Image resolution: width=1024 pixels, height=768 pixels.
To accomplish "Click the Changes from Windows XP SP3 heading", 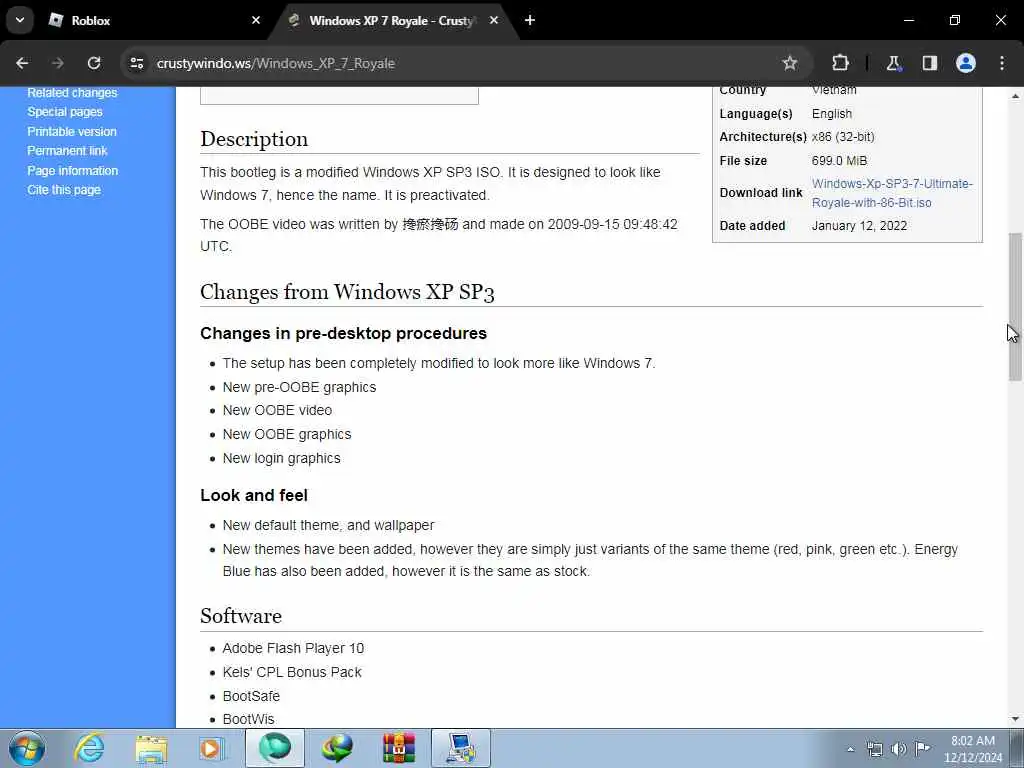I will [347, 292].
